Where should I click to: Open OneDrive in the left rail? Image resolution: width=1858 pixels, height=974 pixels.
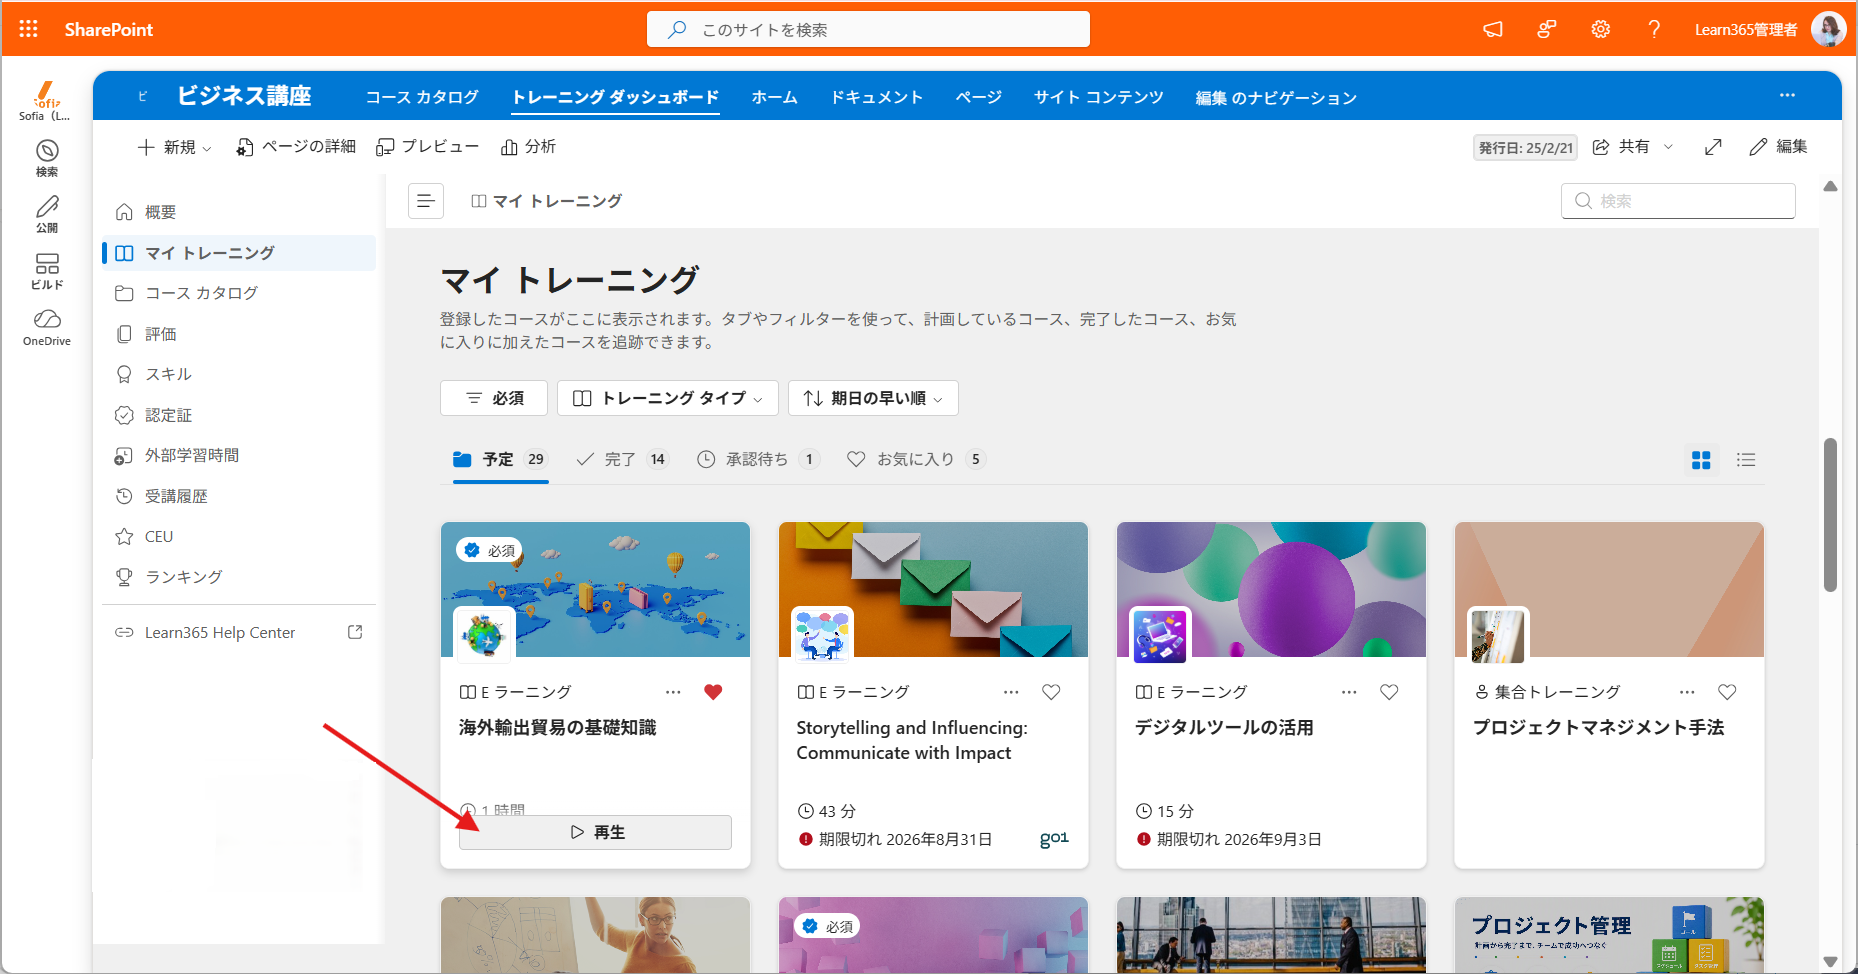(47, 328)
